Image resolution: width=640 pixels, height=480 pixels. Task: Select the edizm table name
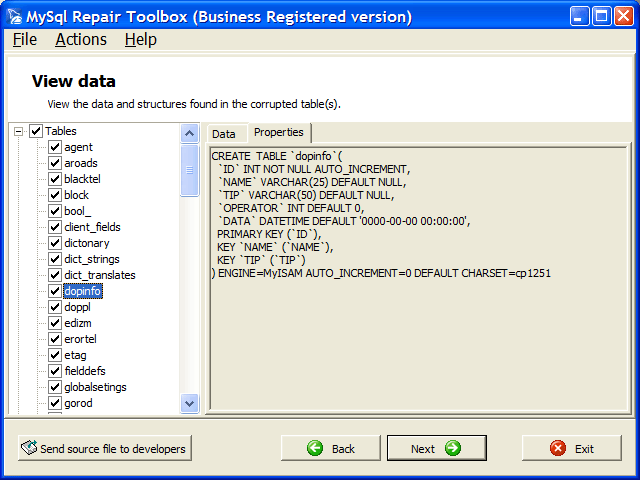(78, 323)
